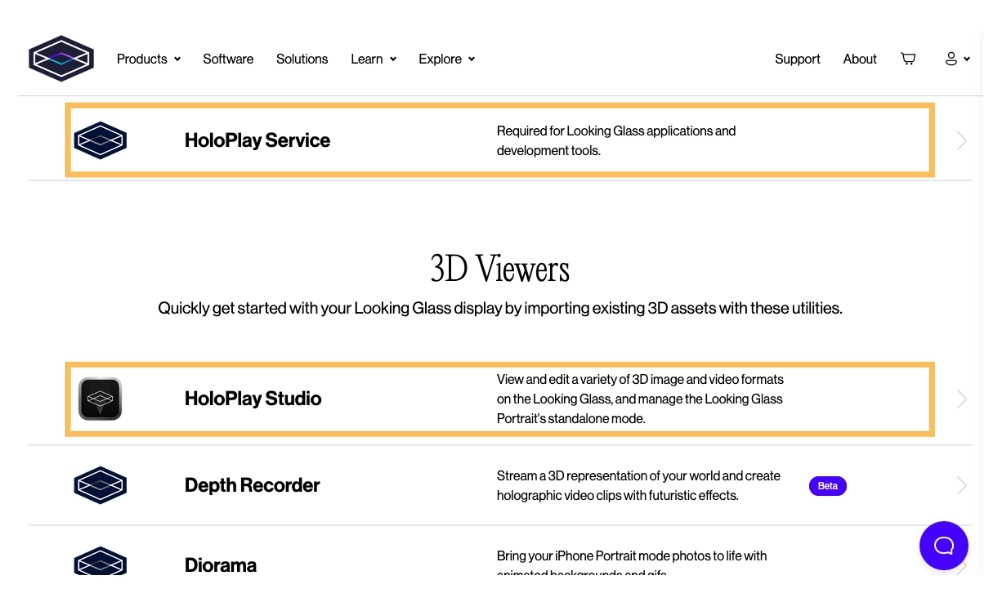Screen dimensions: 1000x600
Task: Open the Diorama title link
Action: click(220, 565)
